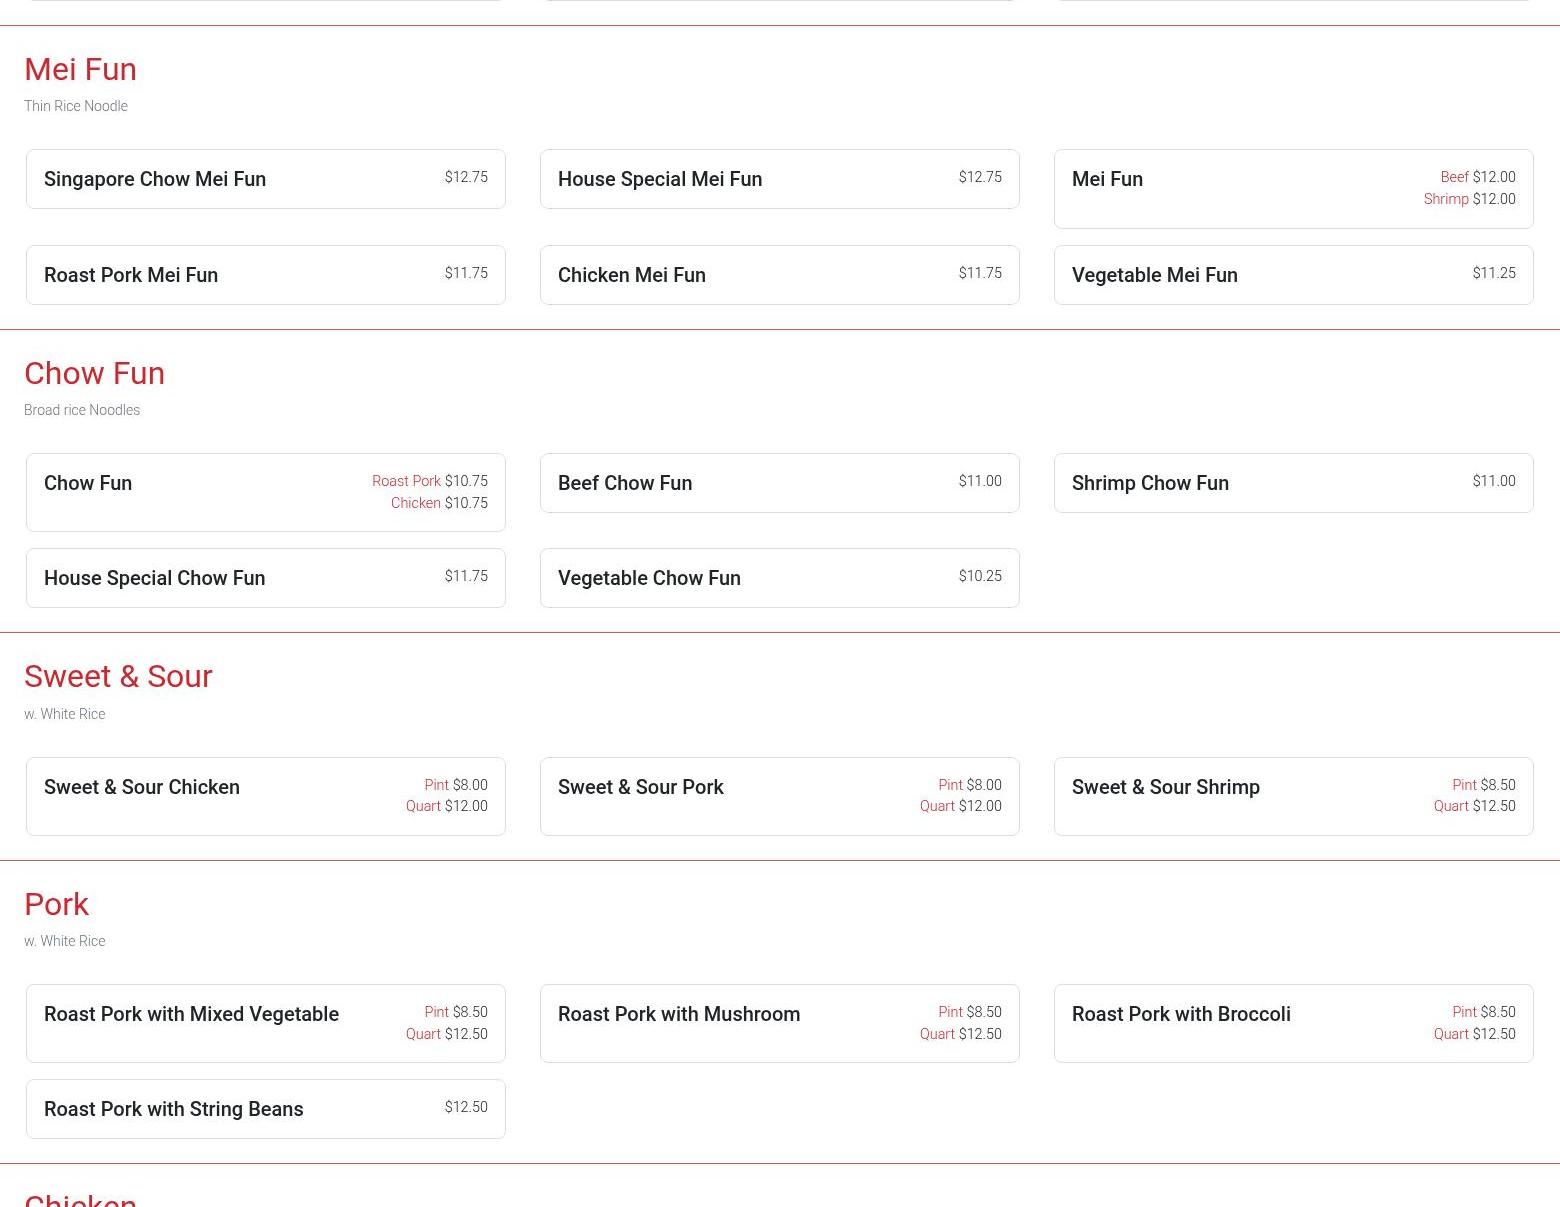Open Sweet & Sour Chicken item
1560x1207 pixels.
click(x=265, y=796)
